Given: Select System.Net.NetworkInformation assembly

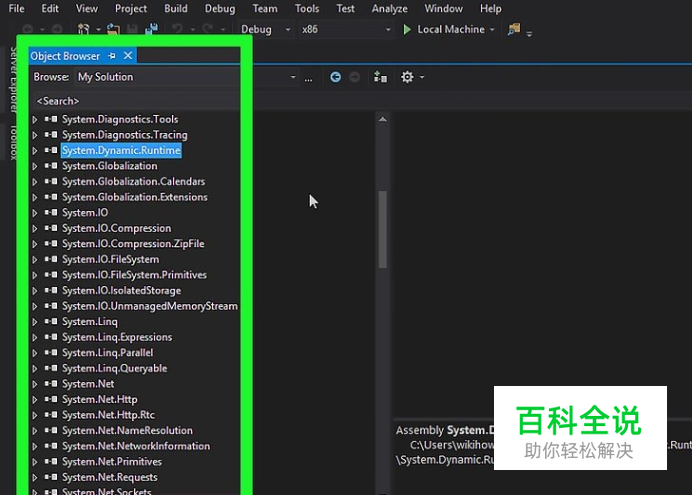Looking at the screenshot, I should click(x=136, y=446).
